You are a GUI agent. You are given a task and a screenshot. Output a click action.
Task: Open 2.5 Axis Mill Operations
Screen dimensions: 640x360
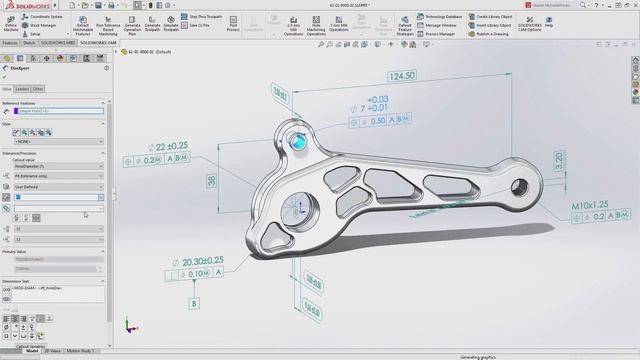tap(293, 26)
